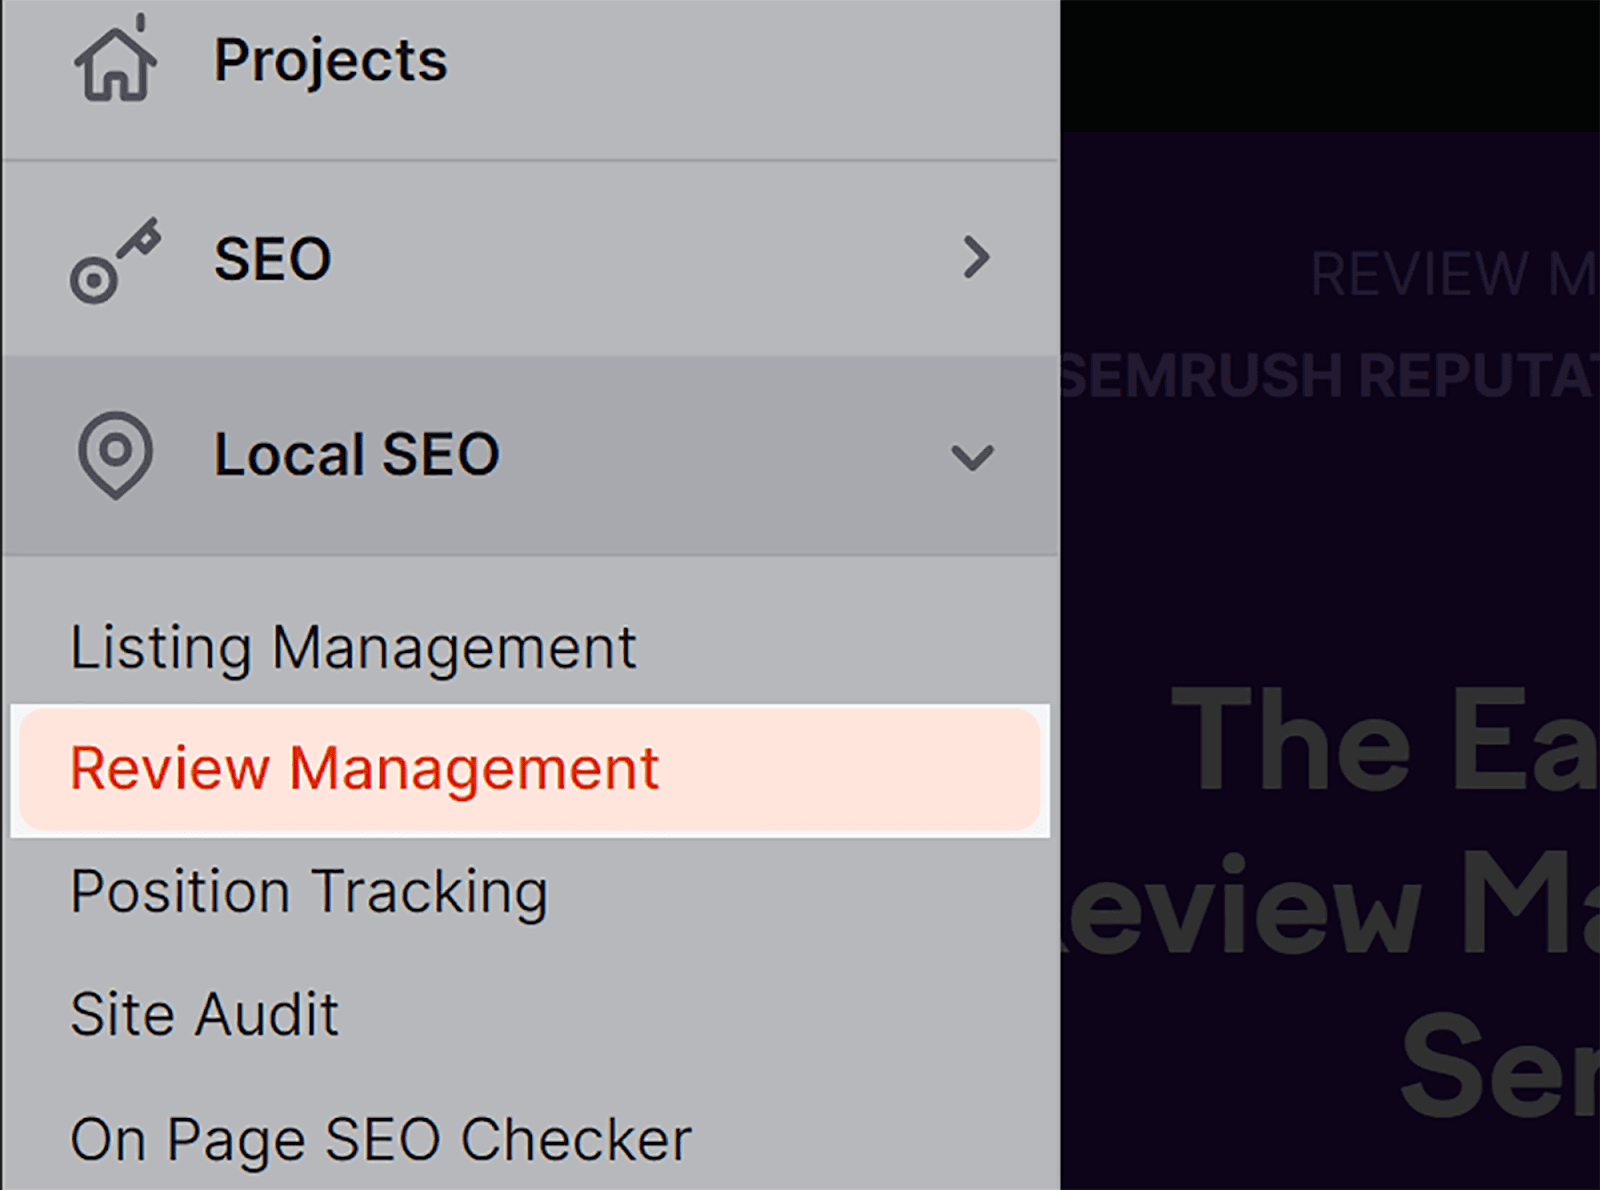This screenshot has width=1600, height=1190.
Task: Click the Projects home icon
Action: point(114,62)
